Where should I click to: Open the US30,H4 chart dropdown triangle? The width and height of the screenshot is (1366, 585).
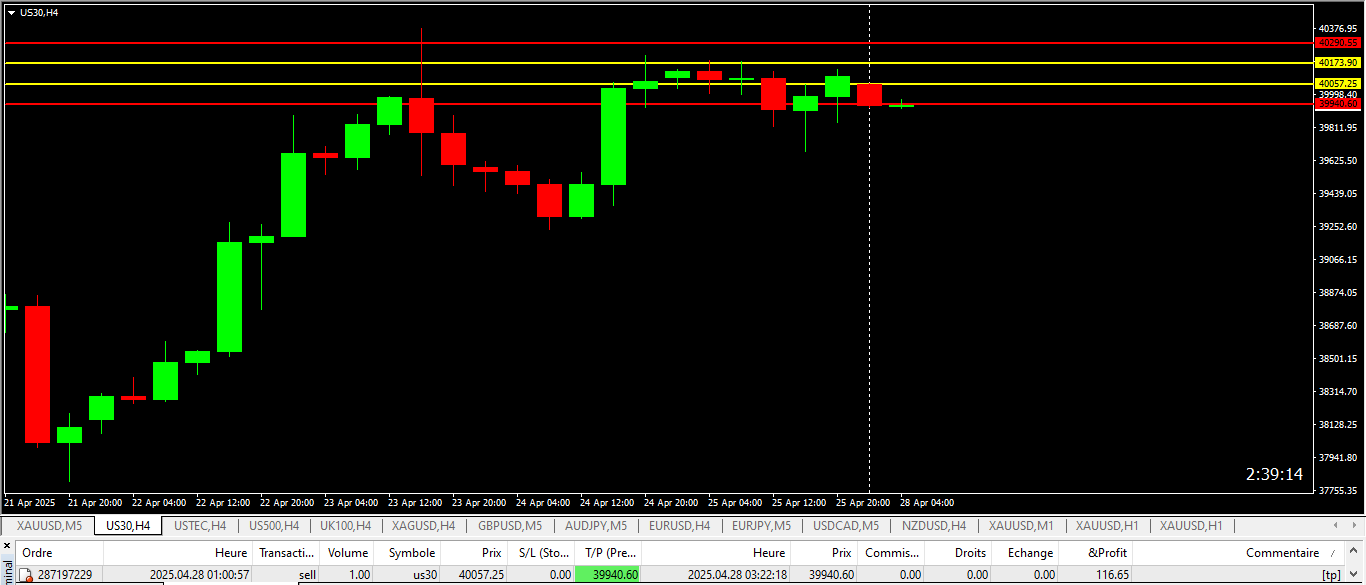(x=11, y=13)
